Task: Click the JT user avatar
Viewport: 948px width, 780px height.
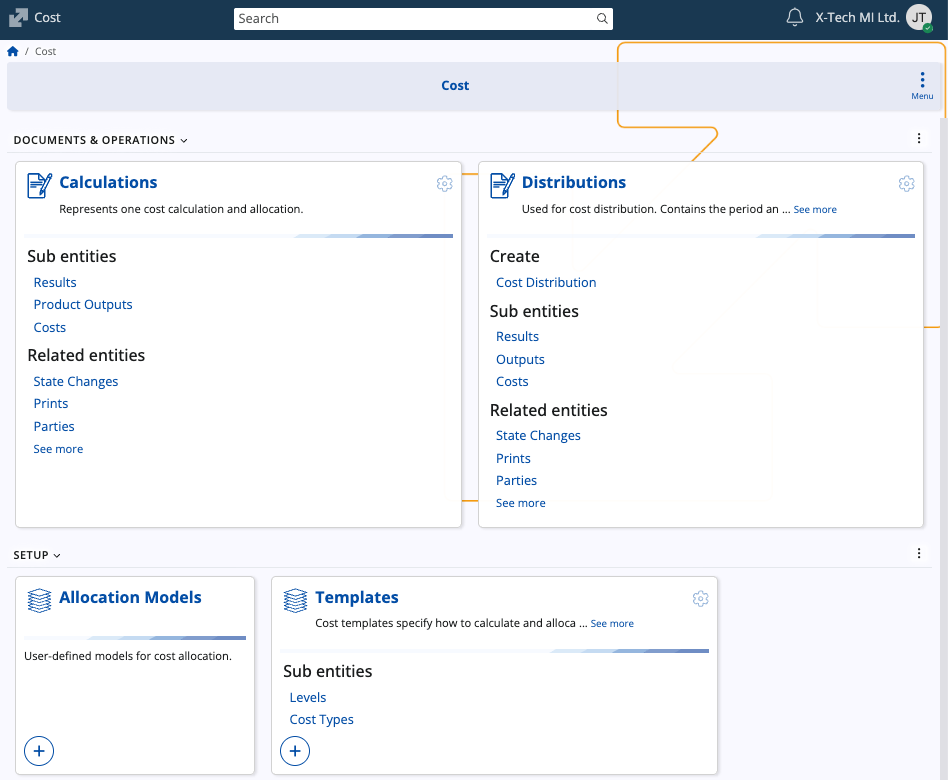Action: [918, 18]
